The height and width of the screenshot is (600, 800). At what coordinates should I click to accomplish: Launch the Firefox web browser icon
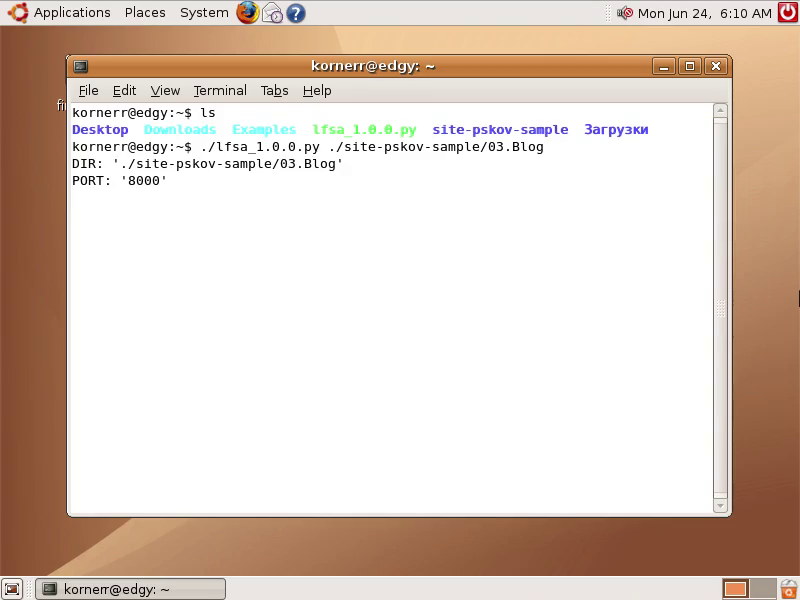click(x=247, y=13)
